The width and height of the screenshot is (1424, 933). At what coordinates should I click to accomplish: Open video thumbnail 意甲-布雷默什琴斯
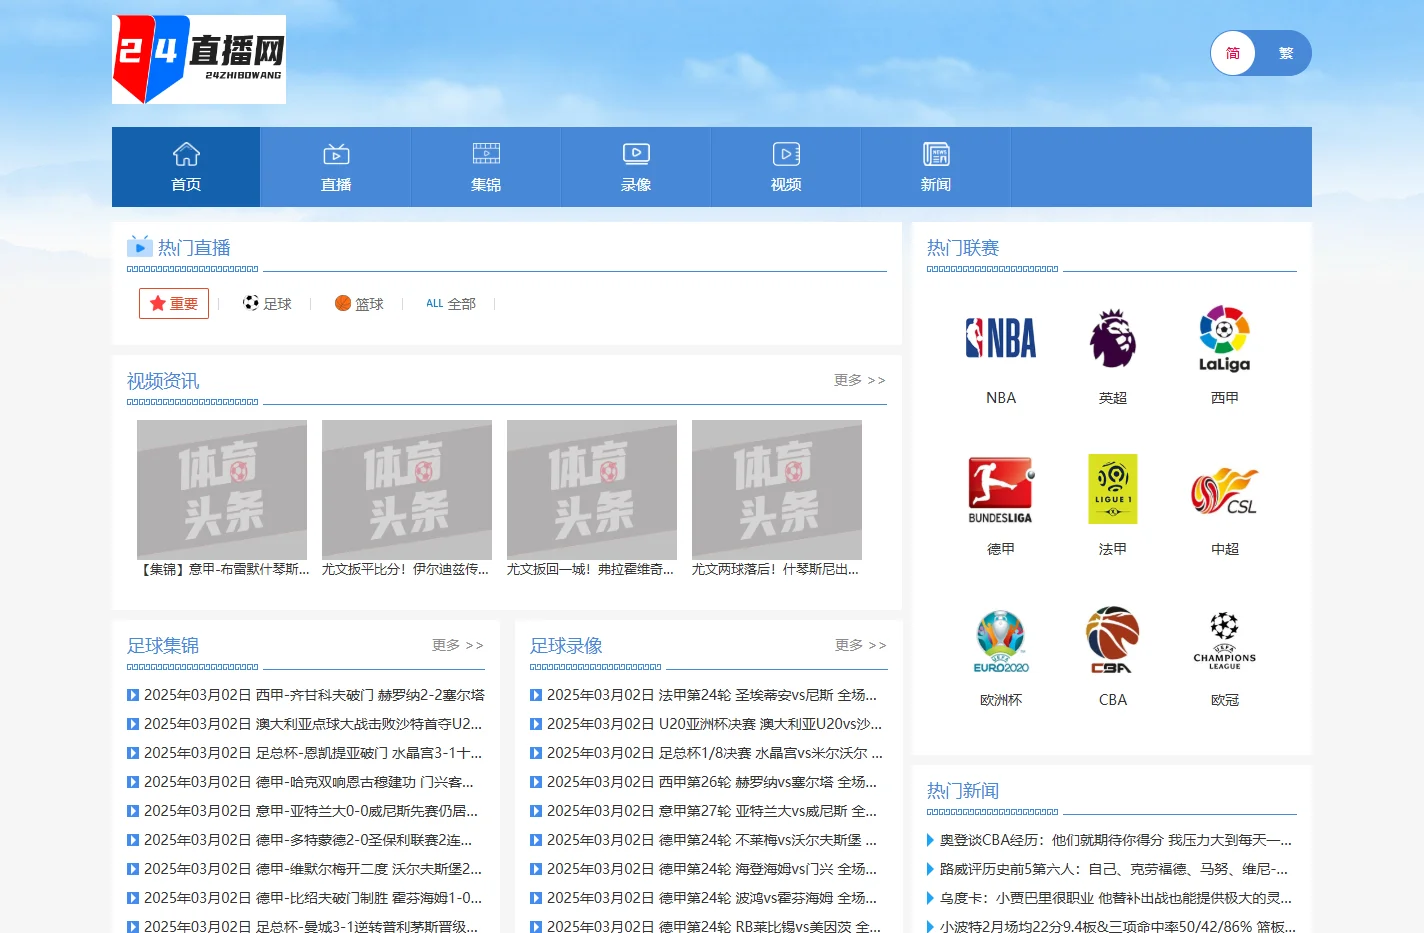point(222,489)
